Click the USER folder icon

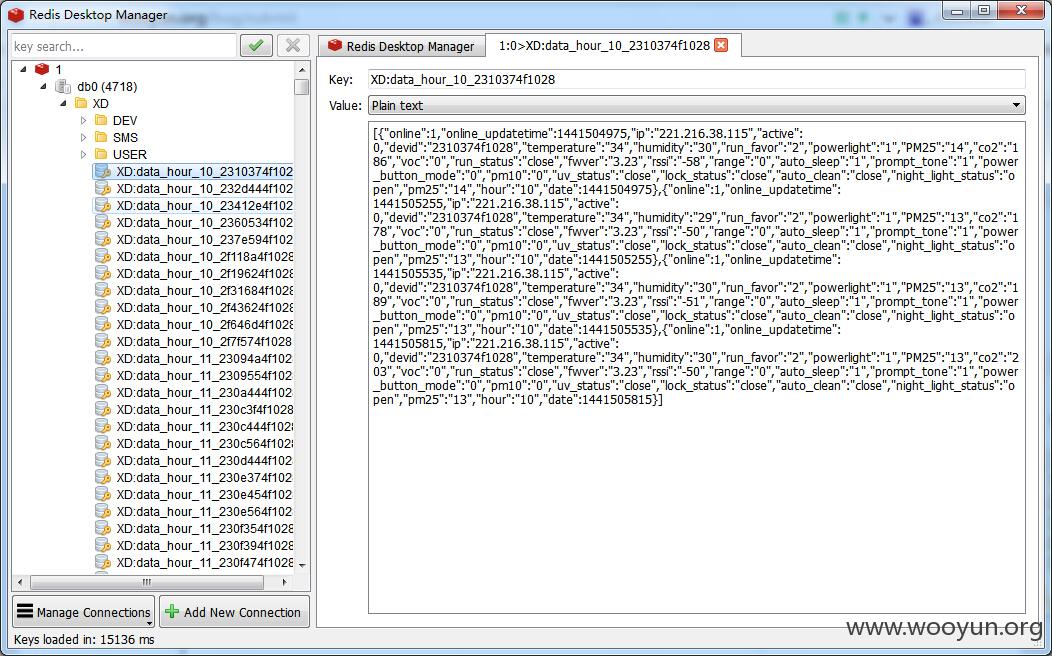(x=101, y=154)
